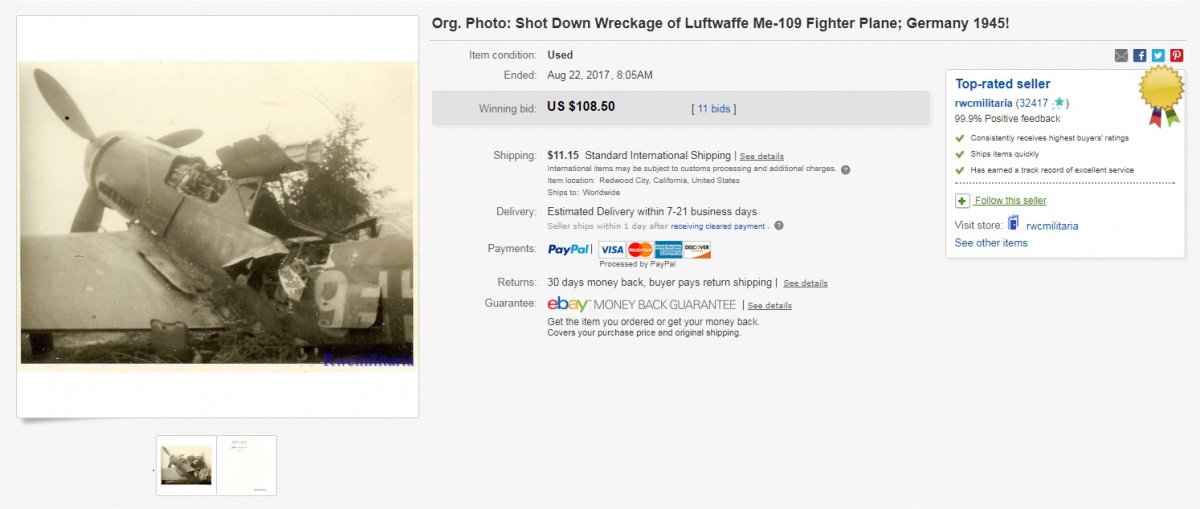Click the seller's feedback star icon
The width and height of the screenshot is (1200, 509).
pyautogui.click(x=1059, y=103)
